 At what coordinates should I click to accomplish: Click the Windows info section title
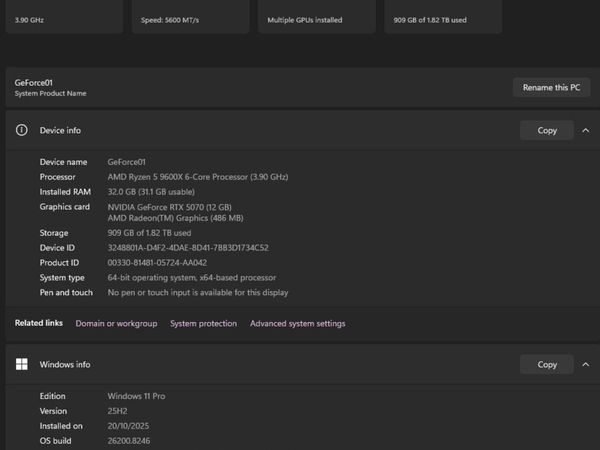coord(65,364)
